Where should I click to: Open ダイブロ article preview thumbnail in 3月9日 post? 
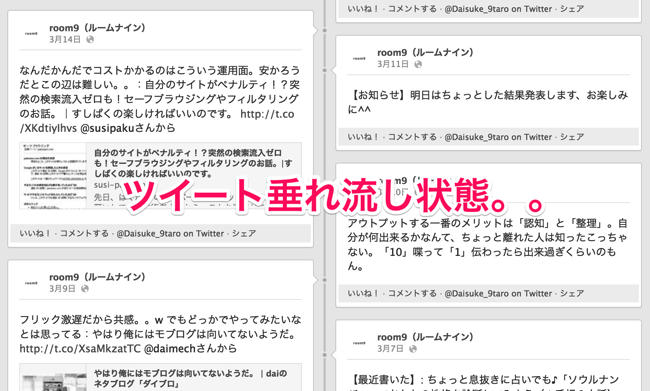point(53,378)
